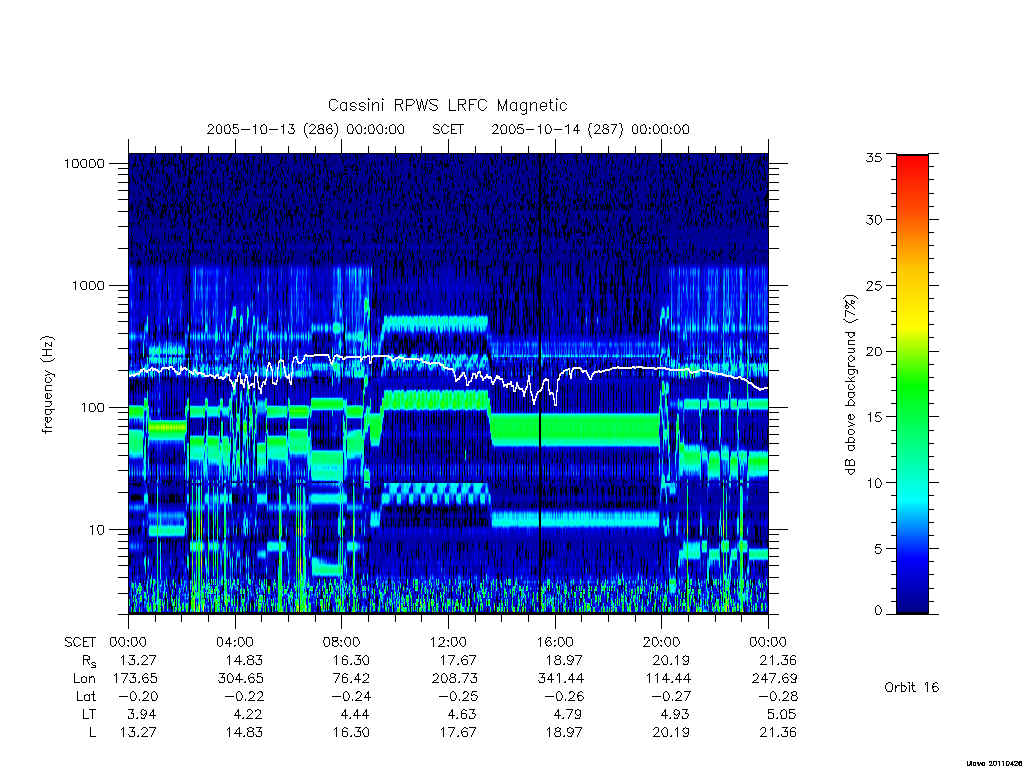Click the Lat value -0.28
The height and width of the screenshot is (768, 1024).
(776, 696)
